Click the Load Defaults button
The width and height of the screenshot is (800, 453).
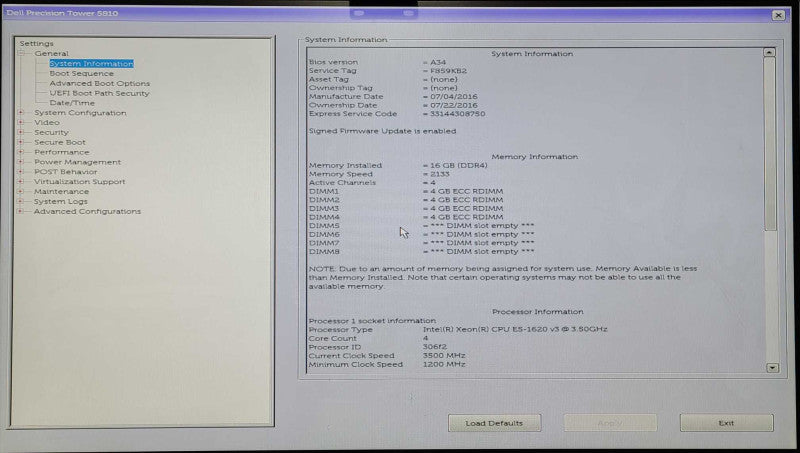[x=494, y=423]
